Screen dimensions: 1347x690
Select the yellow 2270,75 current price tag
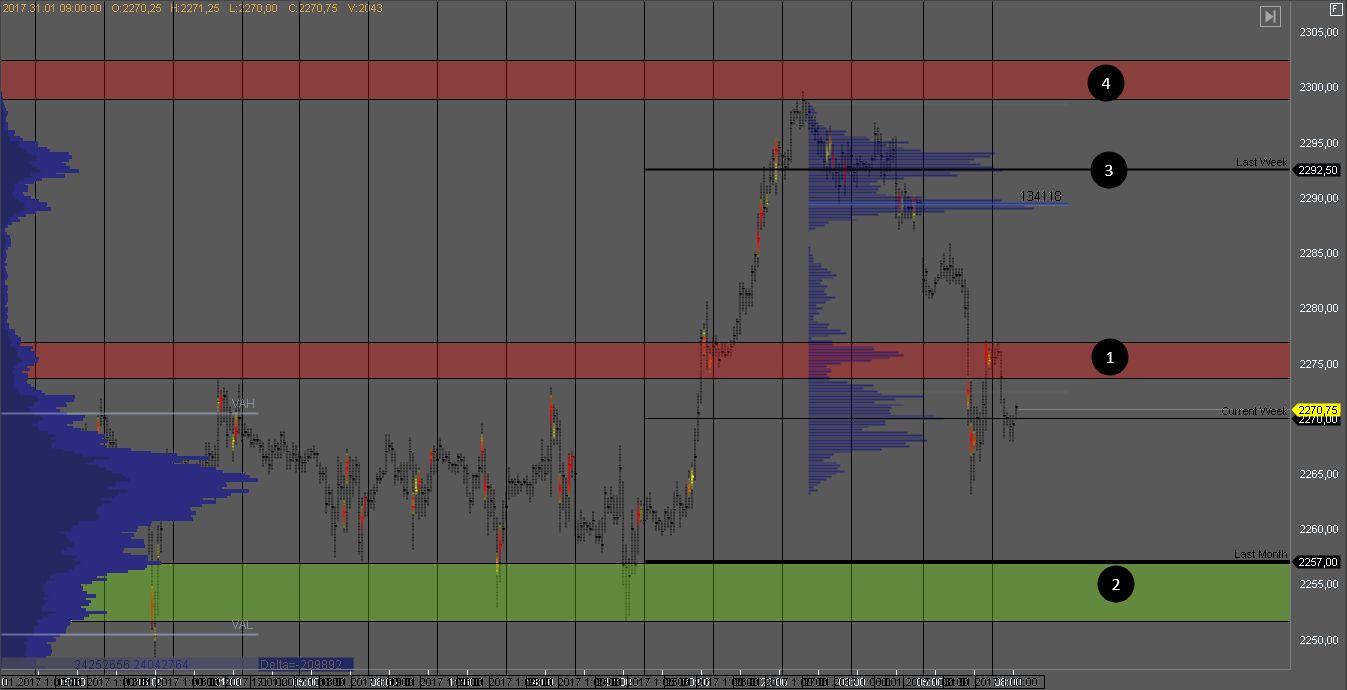pos(1318,410)
